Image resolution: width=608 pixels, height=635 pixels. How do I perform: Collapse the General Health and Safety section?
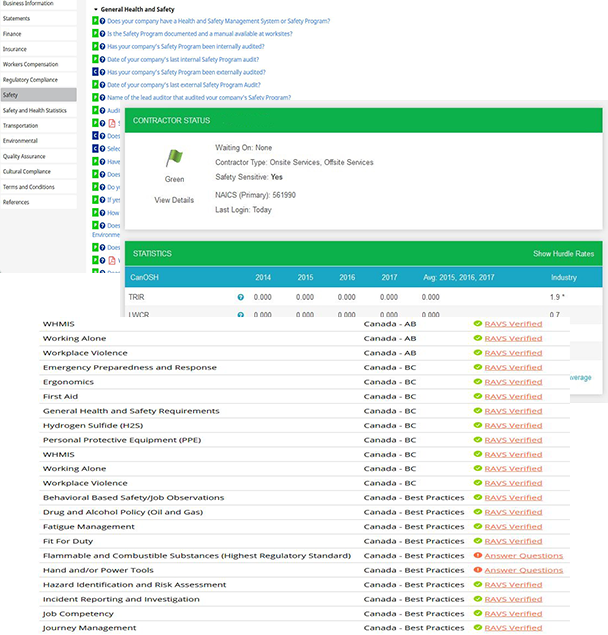point(95,9)
